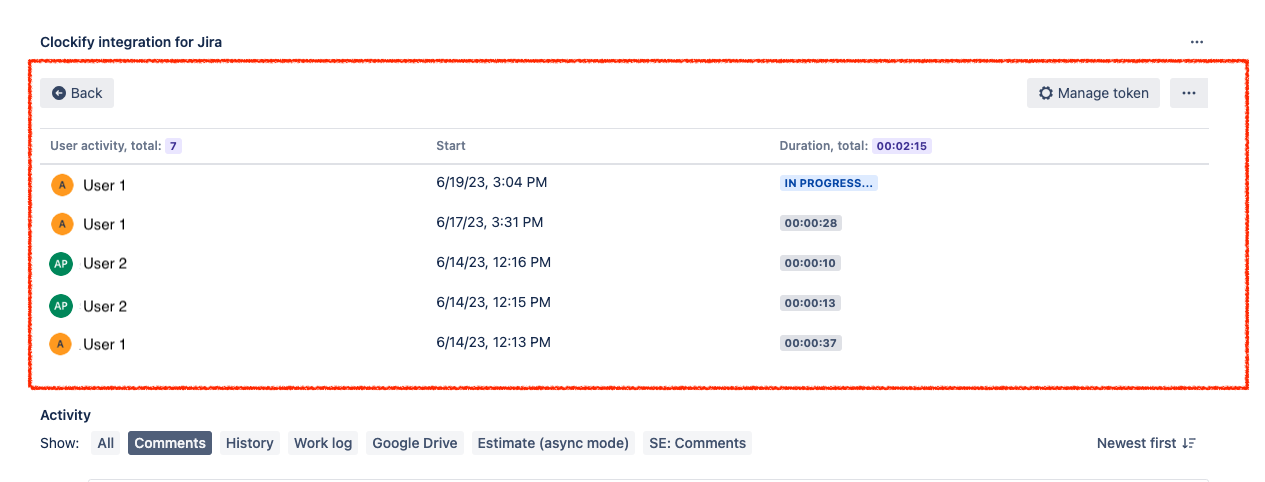The width and height of the screenshot is (1265, 482).
Task: Click the 00:00:37 duration badge
Action: click(811, 343)
